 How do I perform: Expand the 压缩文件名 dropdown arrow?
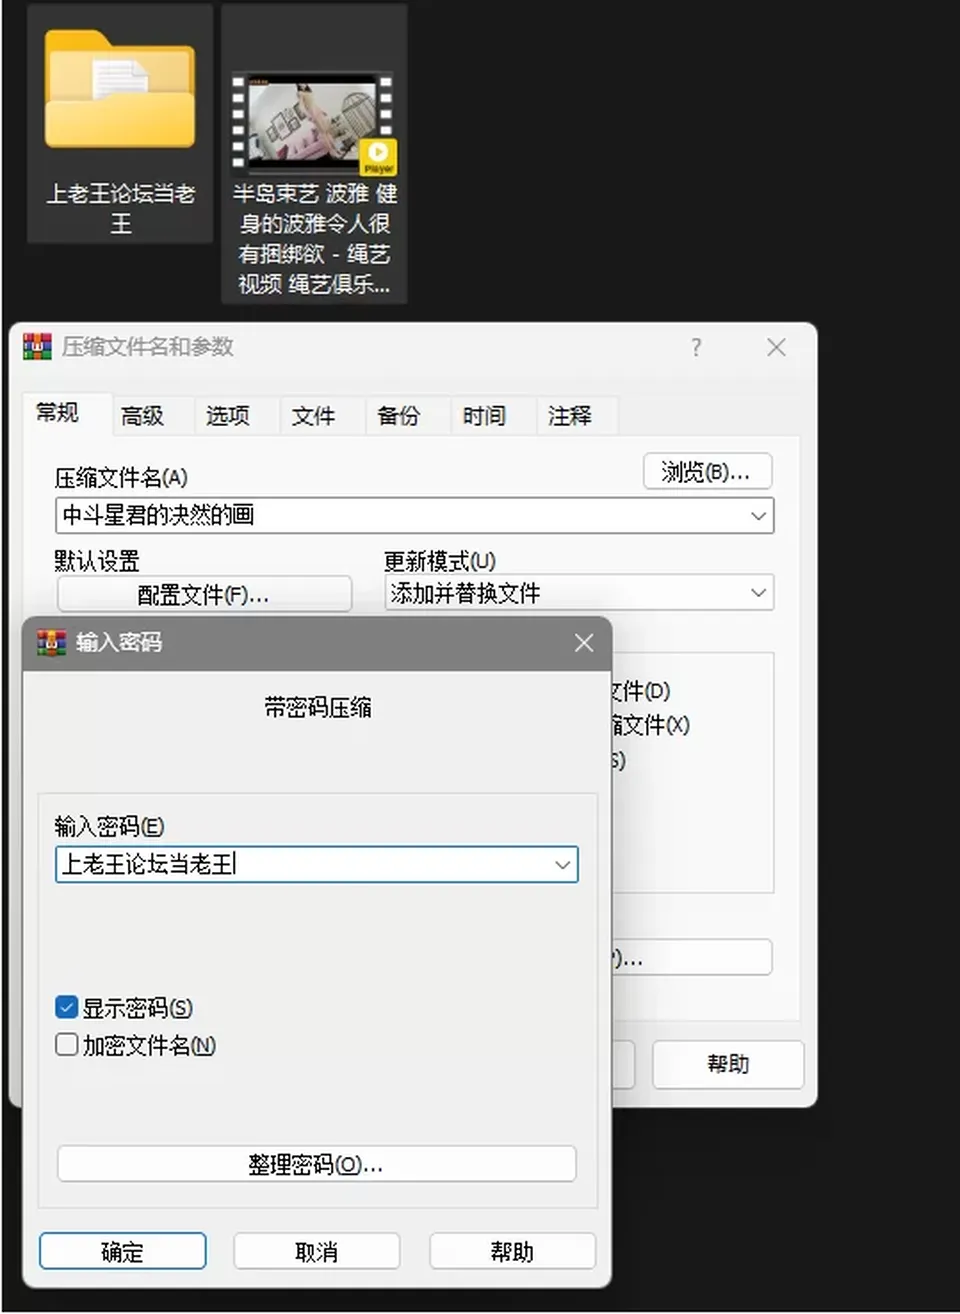(758, 516)
